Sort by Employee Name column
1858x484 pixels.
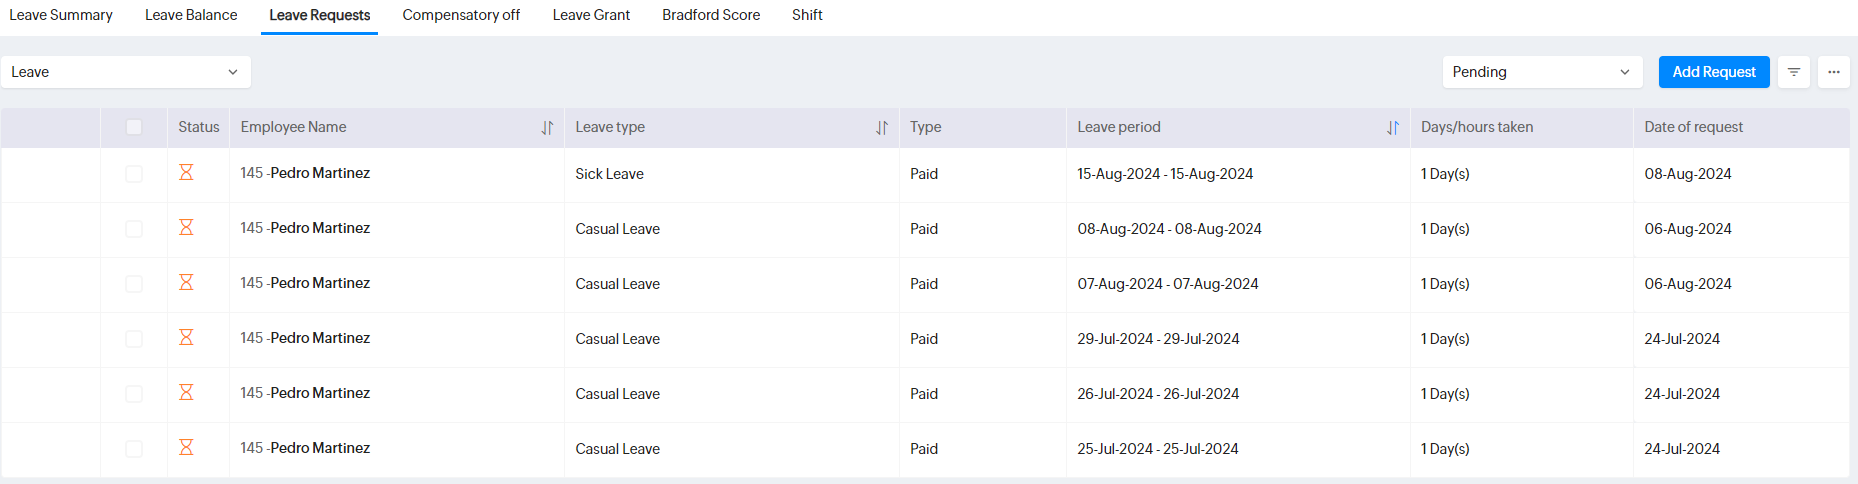point(547,128)
